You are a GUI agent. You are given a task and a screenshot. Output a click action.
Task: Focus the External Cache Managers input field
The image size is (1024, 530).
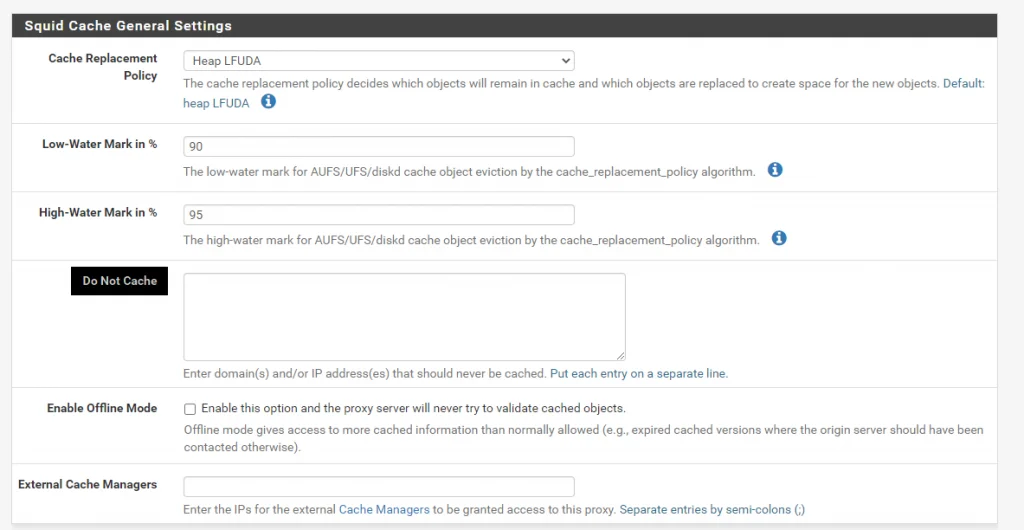pyautogui.click(x=379, y=486)
